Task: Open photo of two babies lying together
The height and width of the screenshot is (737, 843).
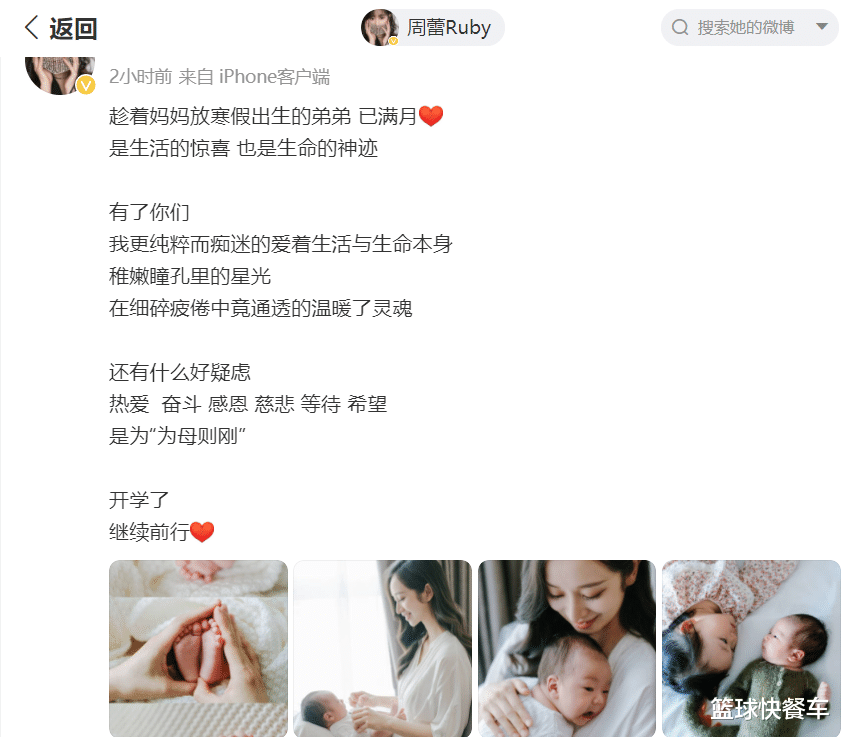Action: [752, 648]
